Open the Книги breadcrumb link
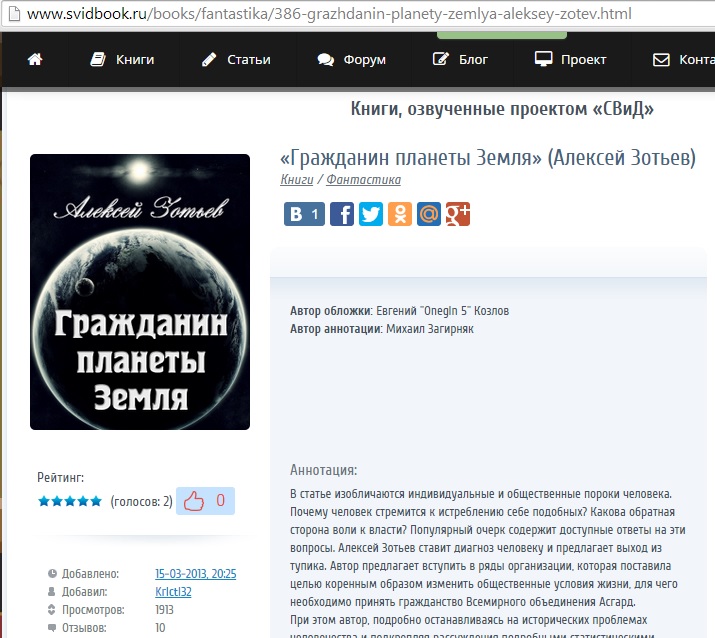 [297, 180]
